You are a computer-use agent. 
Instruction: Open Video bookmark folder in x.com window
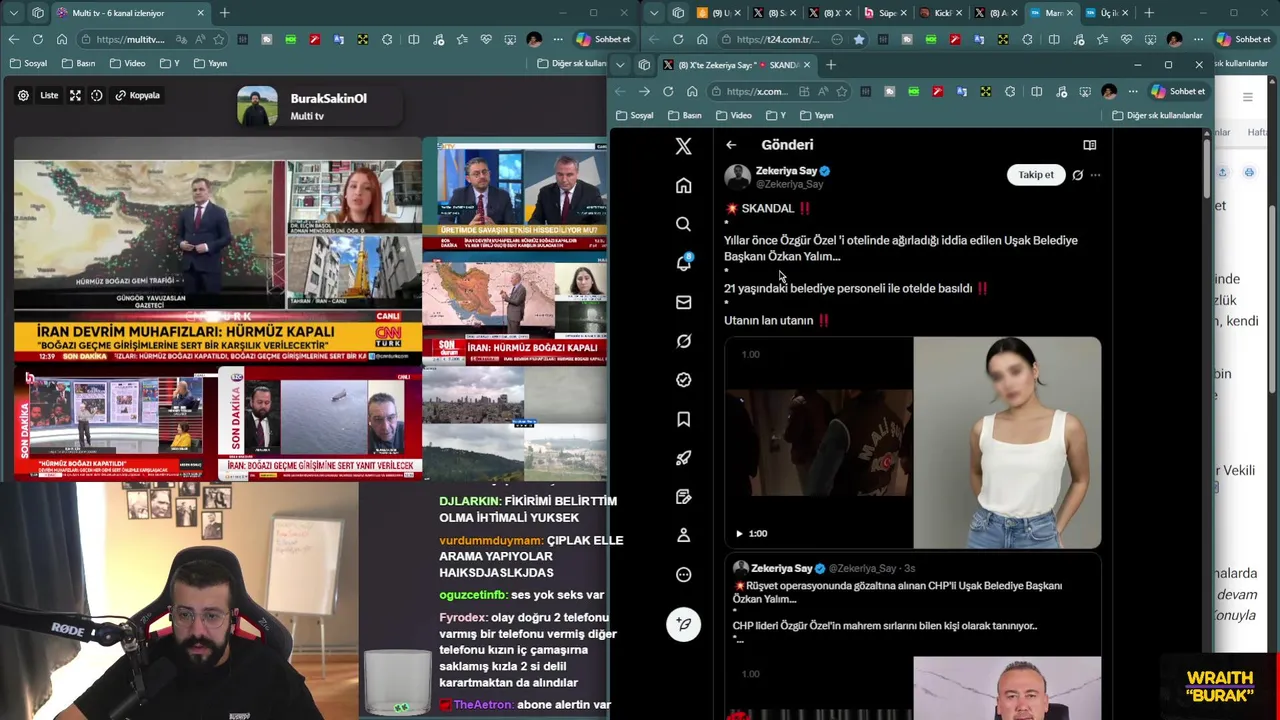pos(733,115)
